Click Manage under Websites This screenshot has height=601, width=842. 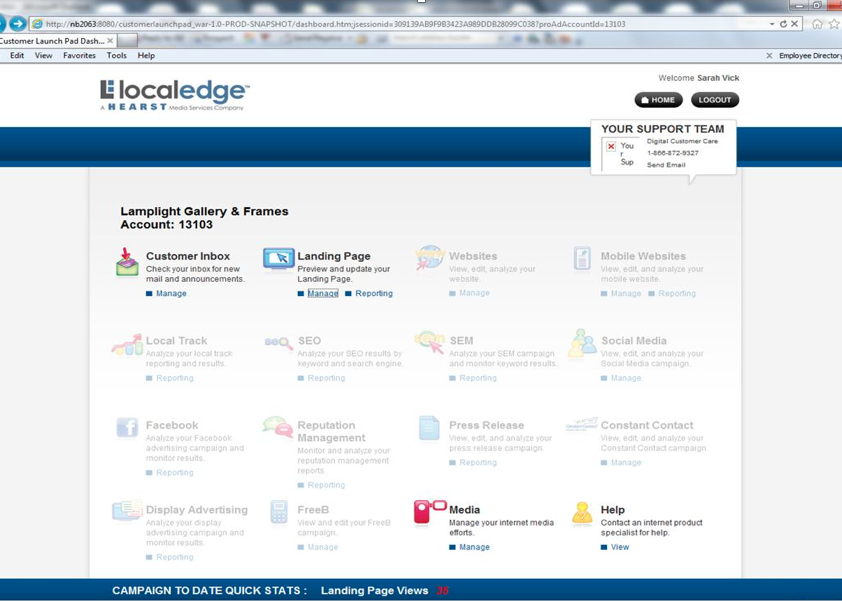475,293
